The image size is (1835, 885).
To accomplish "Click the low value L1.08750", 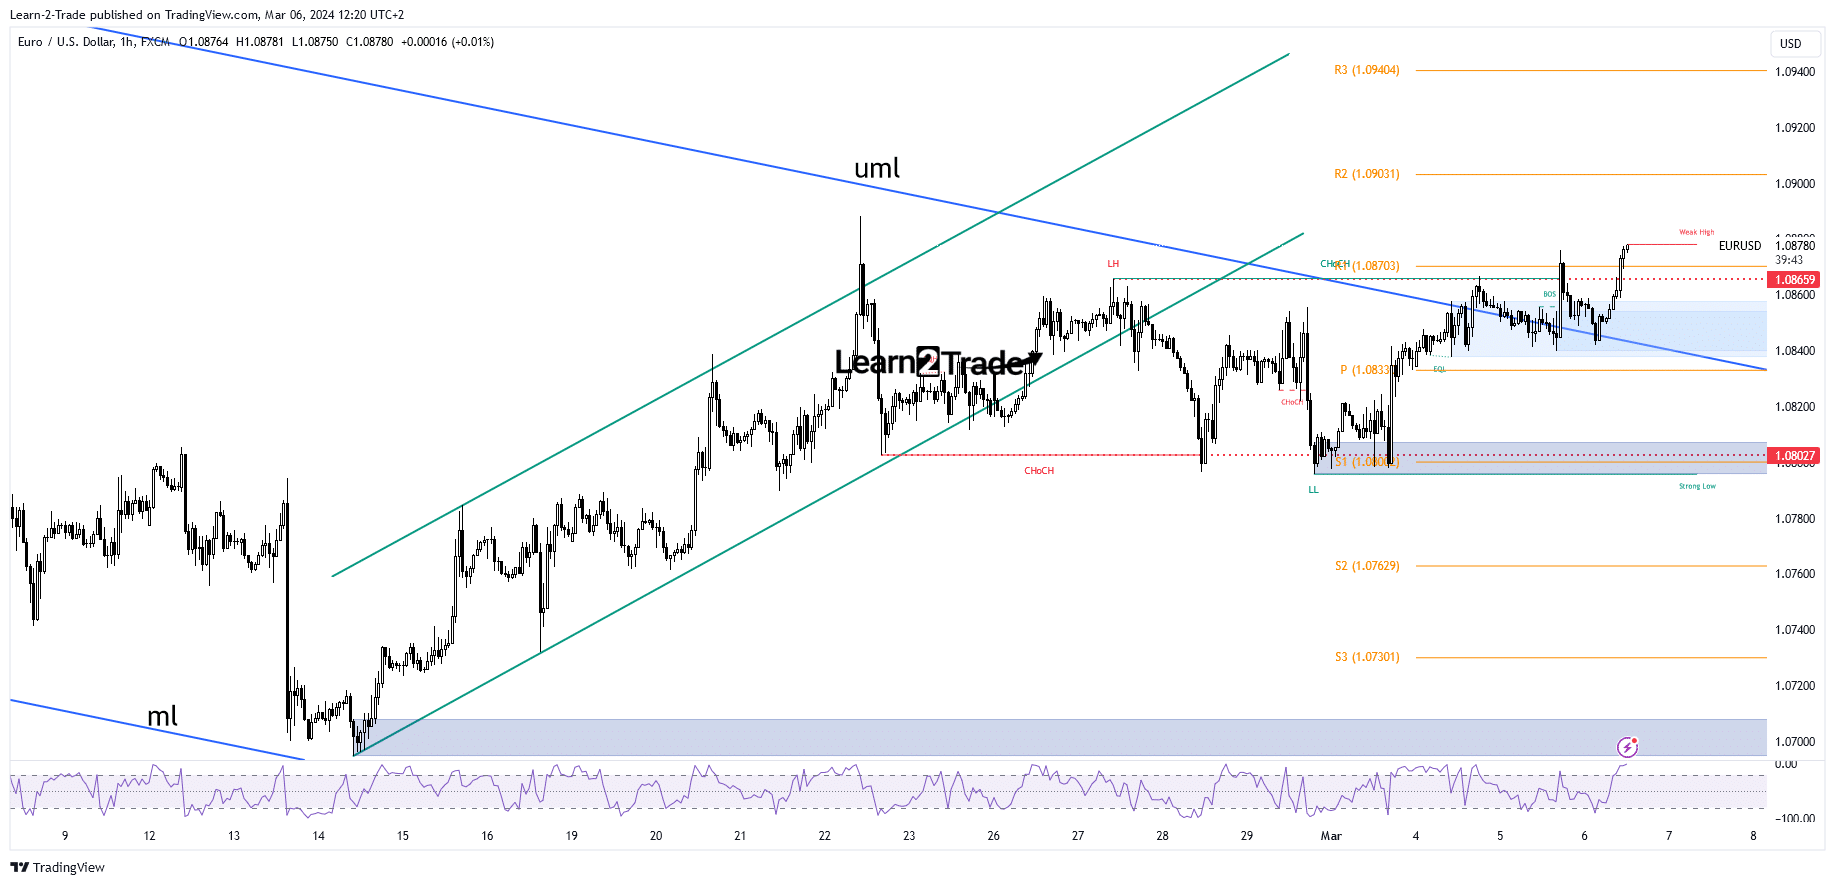I will tap(315, 42).
